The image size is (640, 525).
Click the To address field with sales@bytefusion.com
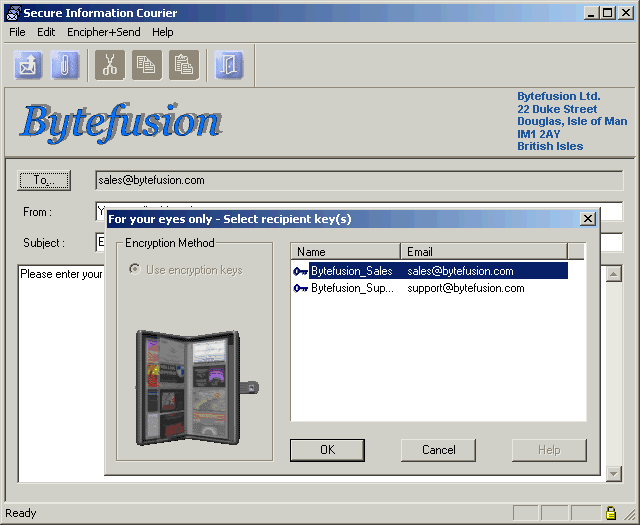click(359, 180)
